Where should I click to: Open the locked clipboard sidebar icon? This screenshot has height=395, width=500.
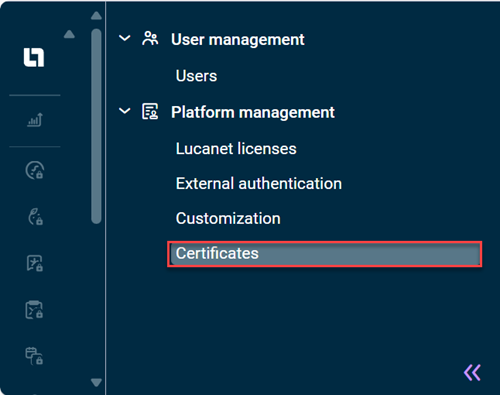34,310
